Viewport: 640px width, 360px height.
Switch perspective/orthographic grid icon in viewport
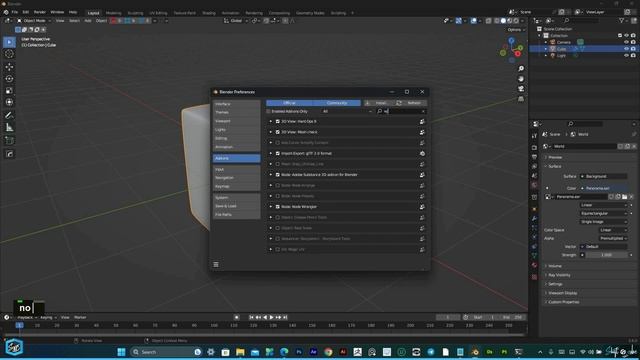521,99
